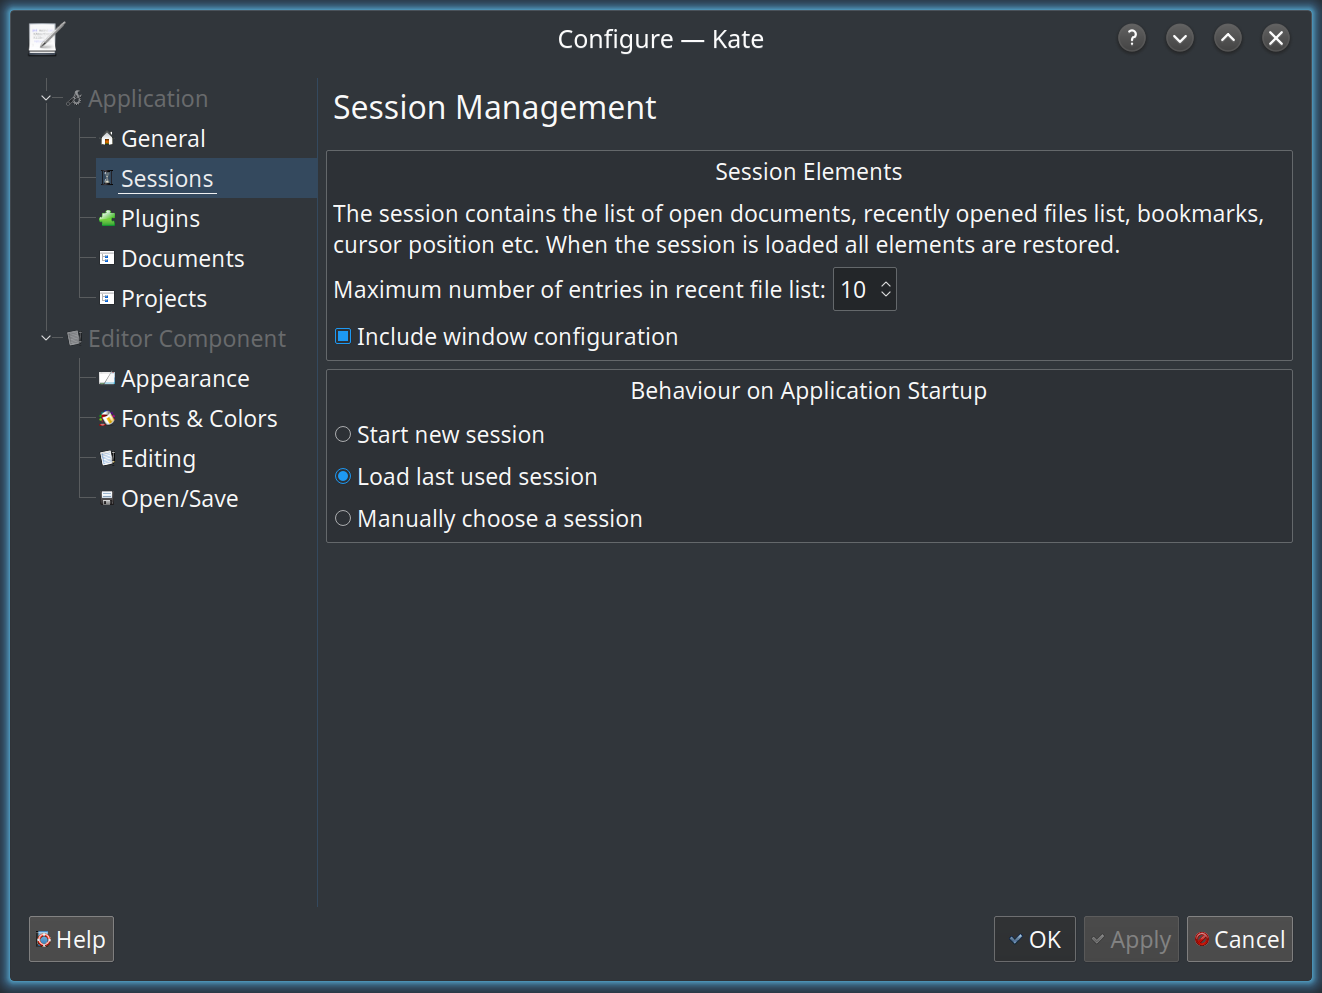Click the house icon beside General
Image resolution: width=1322 pixels, height=993 pixels.
(x=107, y=139)
